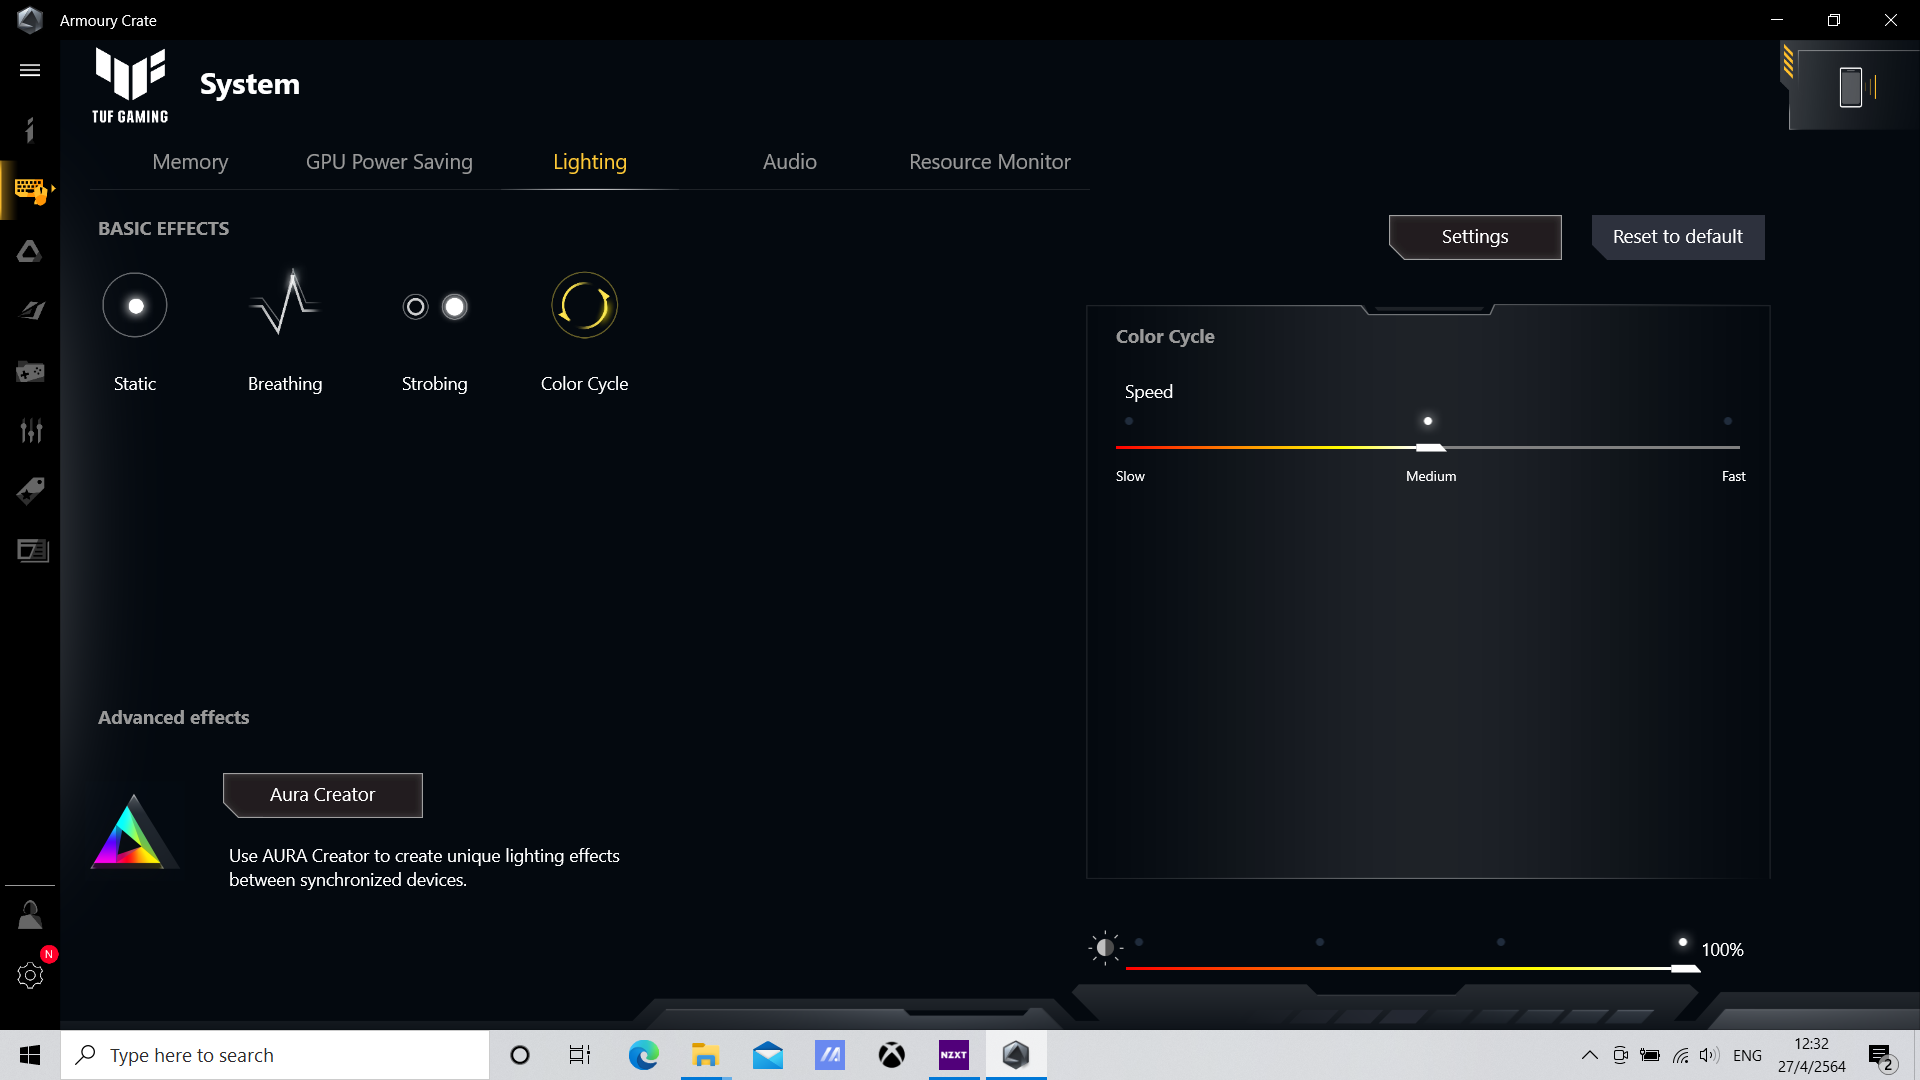The height and width of the screenshot is (1080, 1920).
Task: Open File Explorer from the taskbar
Action: 705,1055
